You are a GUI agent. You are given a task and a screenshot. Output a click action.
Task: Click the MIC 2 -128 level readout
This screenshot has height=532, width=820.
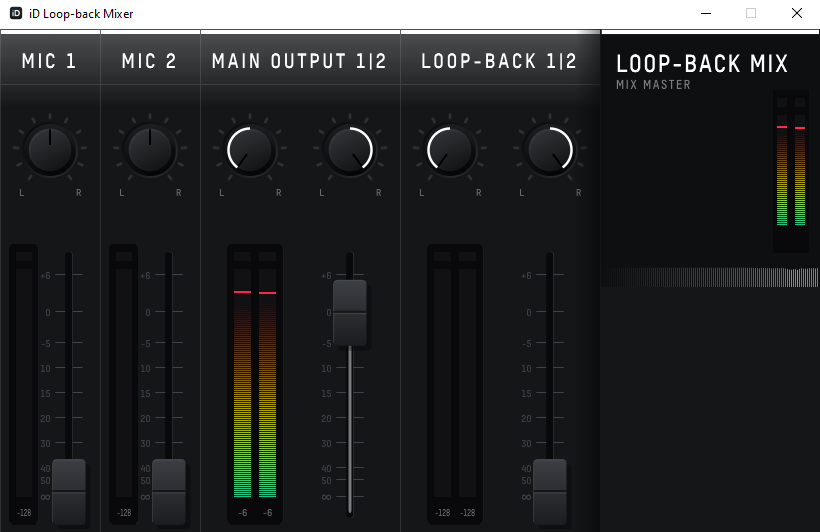point(124,513)
